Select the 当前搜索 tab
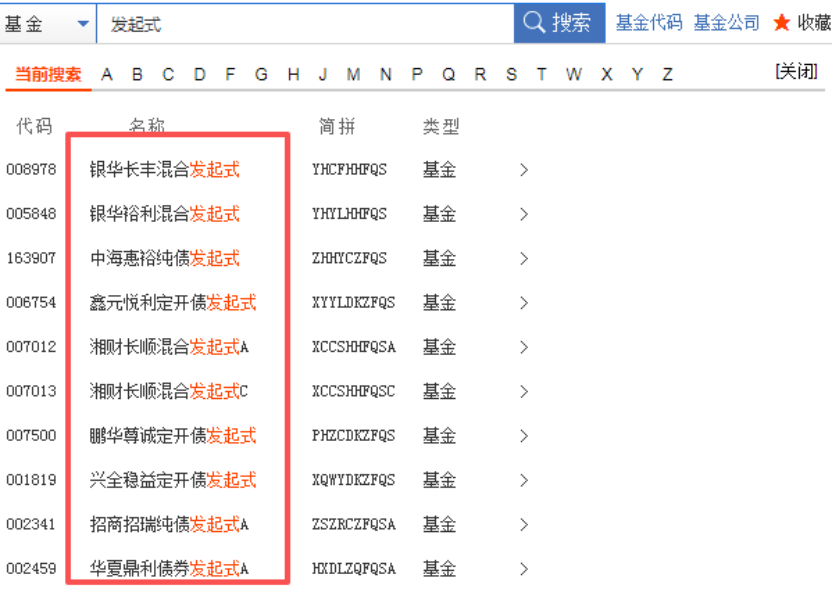 48,74
